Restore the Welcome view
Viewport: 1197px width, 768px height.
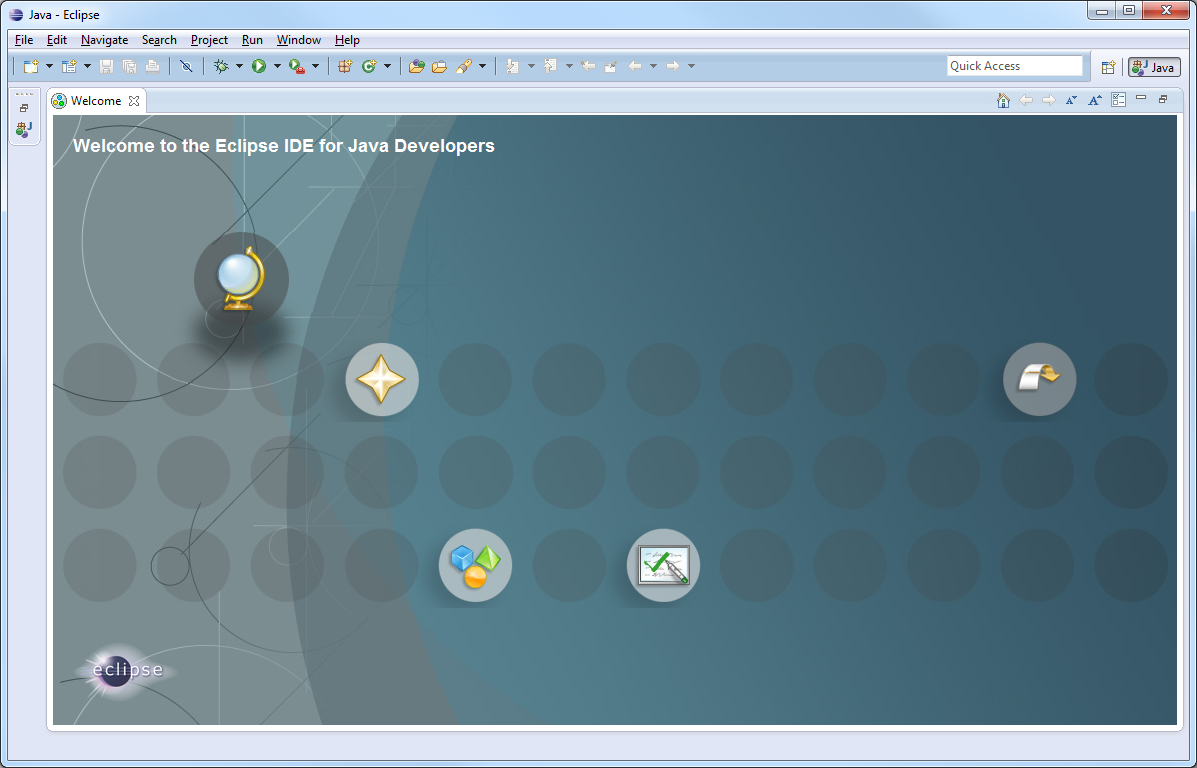(x=1163, y=98)
